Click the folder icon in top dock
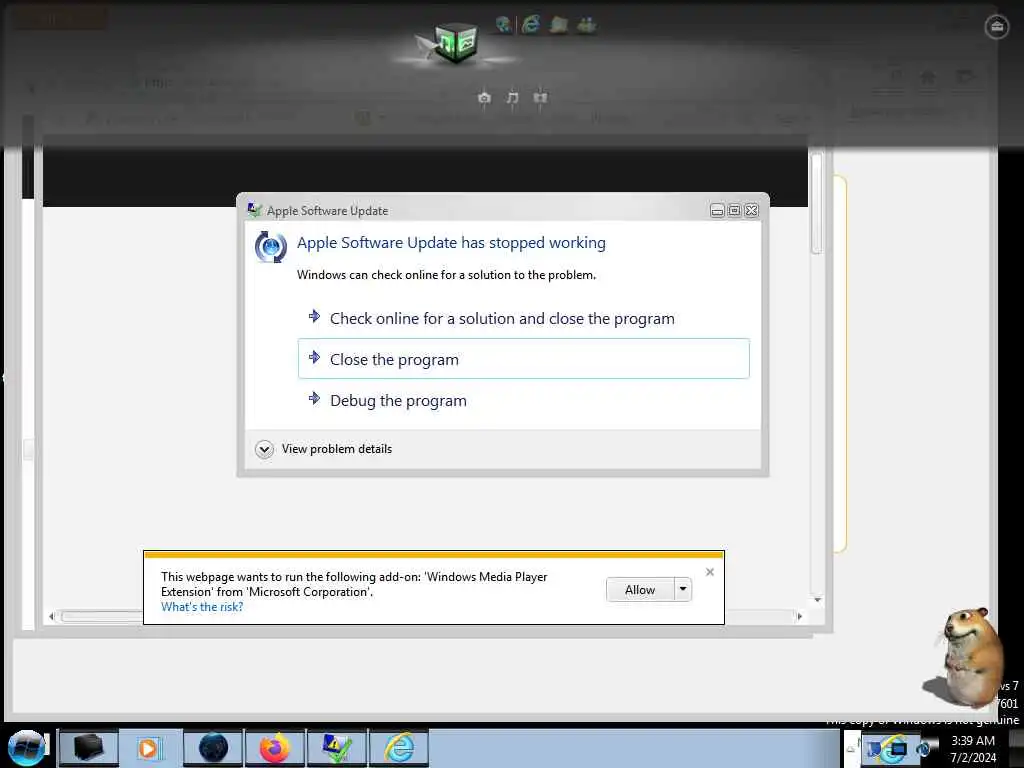Screen dimensions: 1024x768 [559, 25]
